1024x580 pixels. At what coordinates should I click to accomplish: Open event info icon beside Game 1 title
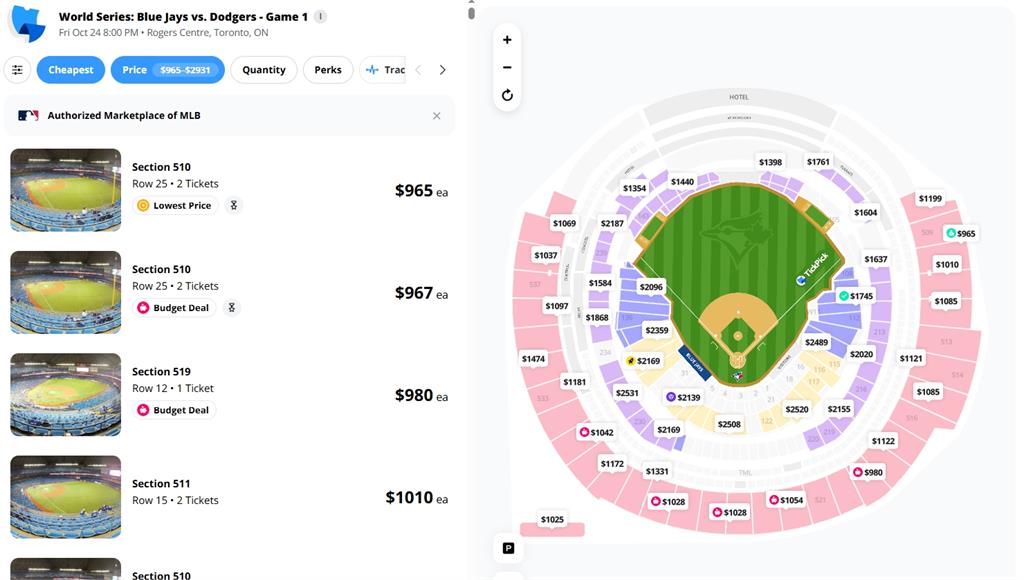coord(320,17)
